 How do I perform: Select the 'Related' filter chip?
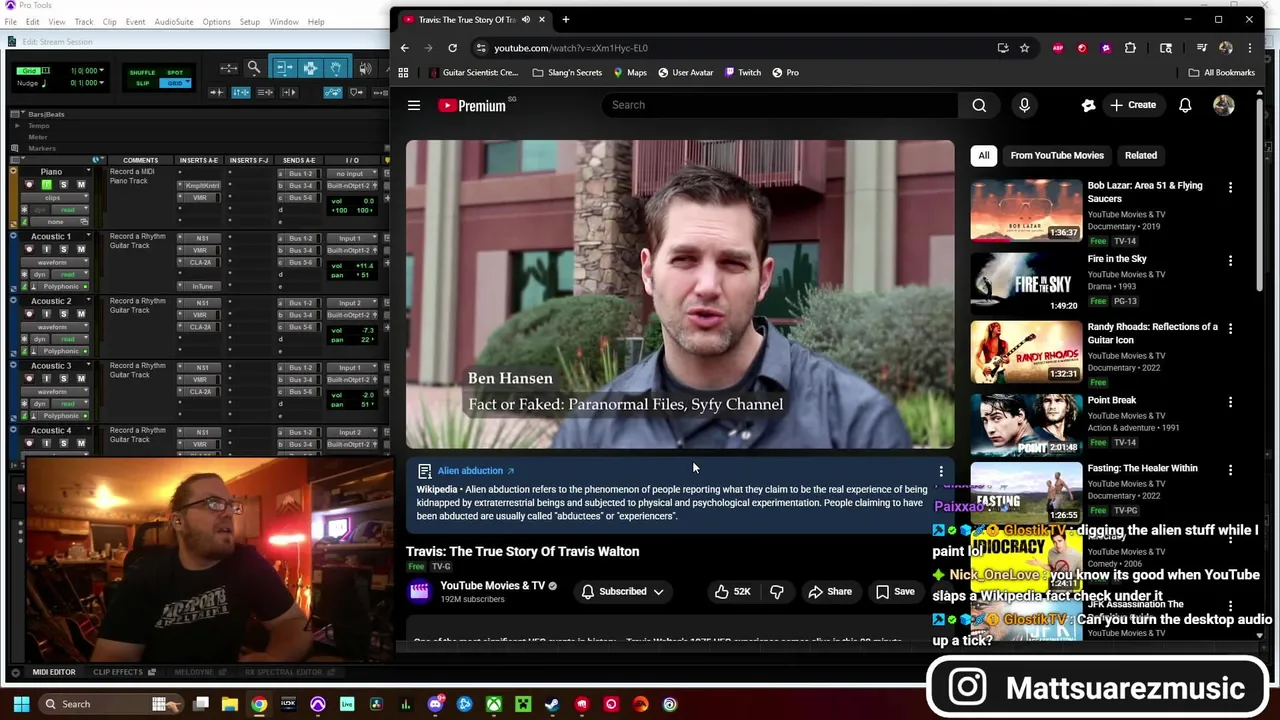pyautogui.click(x=1141, y=155)
